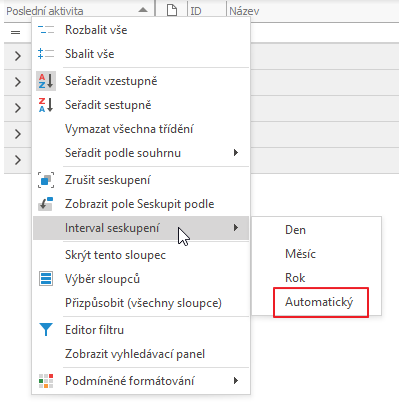Image resolution: width=399 pixels, height=403 pixels.
Task: Click the Rozbalit vše expand-all icon
Action: click(46, 30)
